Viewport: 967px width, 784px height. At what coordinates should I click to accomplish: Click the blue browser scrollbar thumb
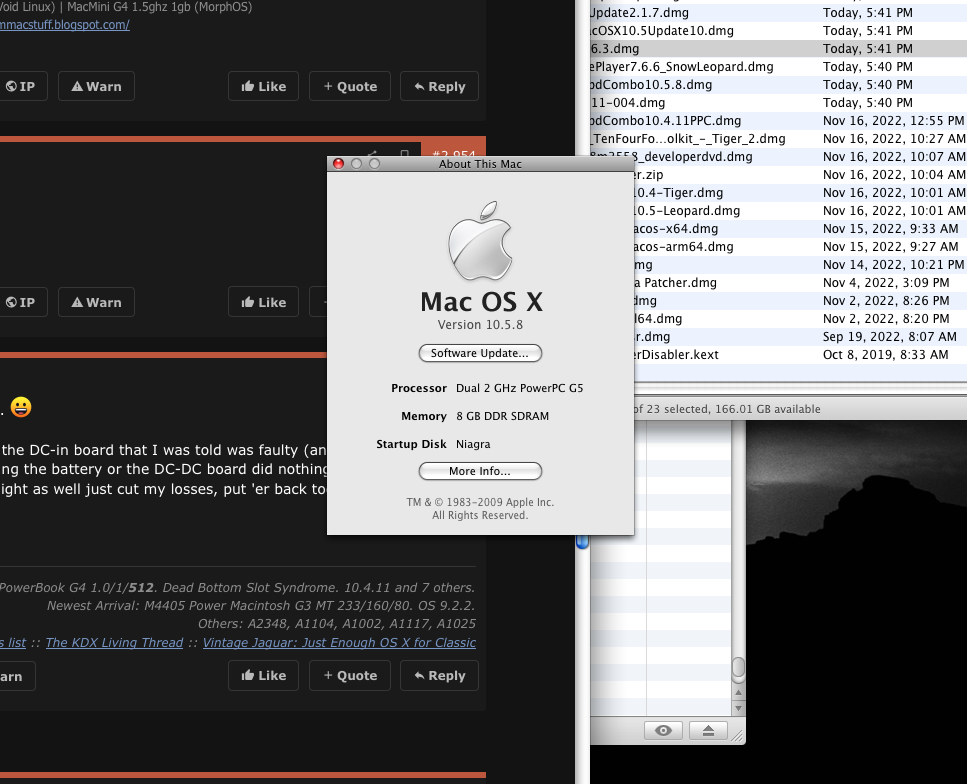coord(582,542)
